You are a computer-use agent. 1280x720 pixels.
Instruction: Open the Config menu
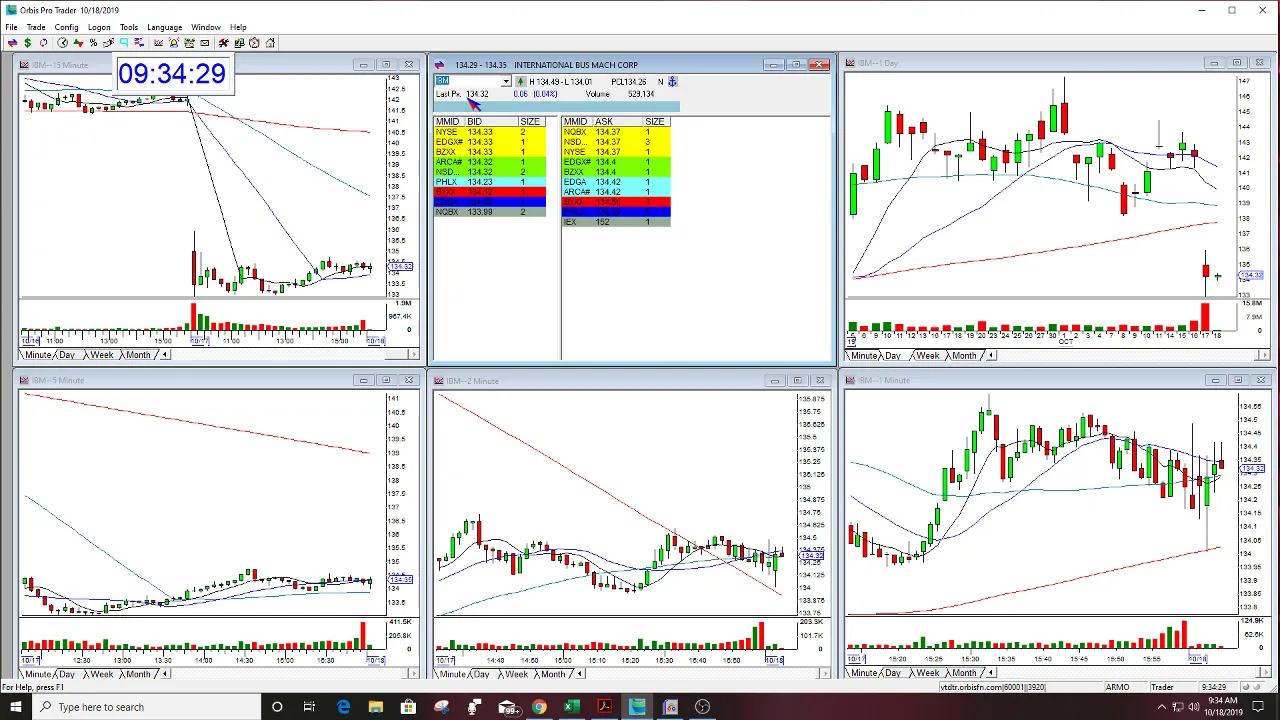[66, 27]
